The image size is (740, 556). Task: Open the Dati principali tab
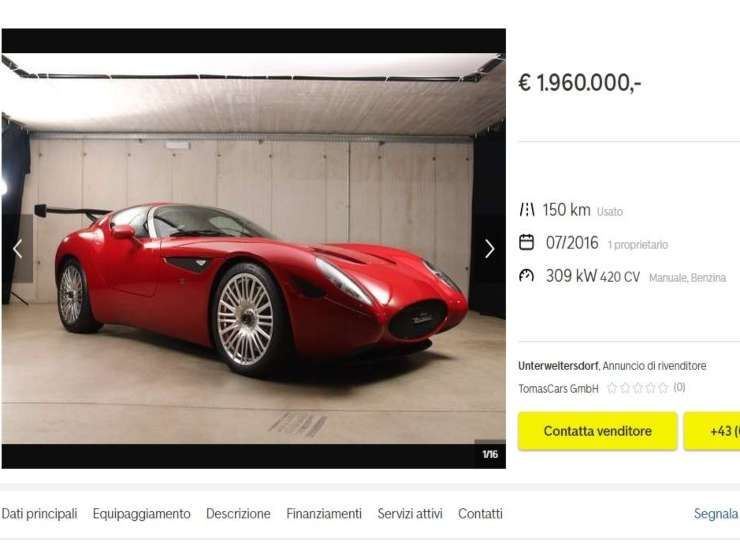(x=39, y=514)
